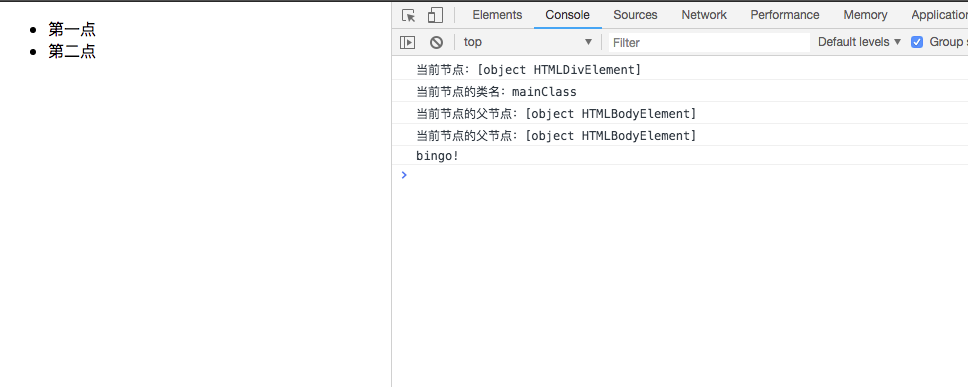Open the Default levels dropdown

[859, 42]
